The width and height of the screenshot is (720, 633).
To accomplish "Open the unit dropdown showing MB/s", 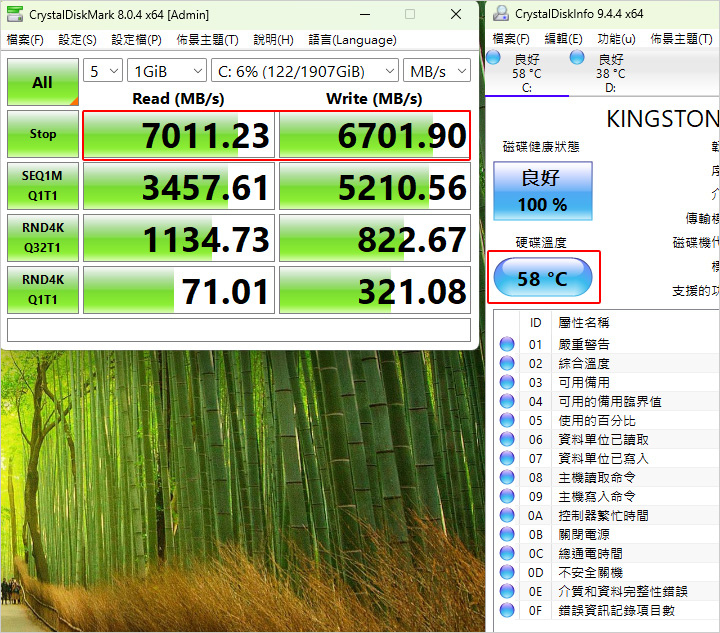I will click(x=437, y=70).
